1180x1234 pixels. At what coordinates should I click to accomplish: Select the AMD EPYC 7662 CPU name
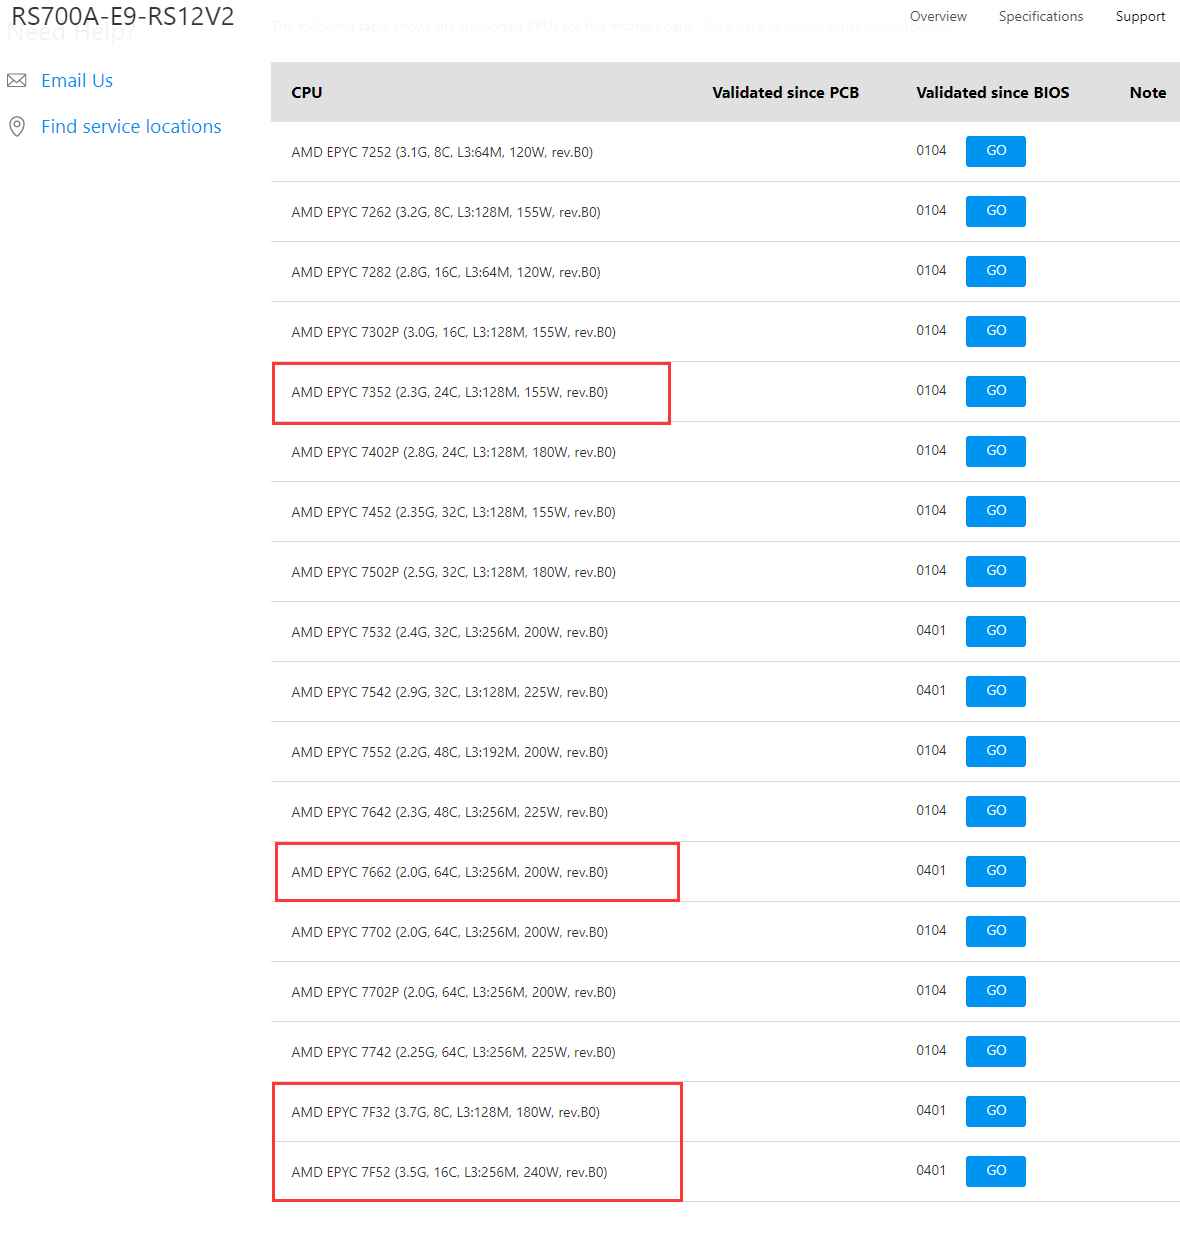[450, 872]
